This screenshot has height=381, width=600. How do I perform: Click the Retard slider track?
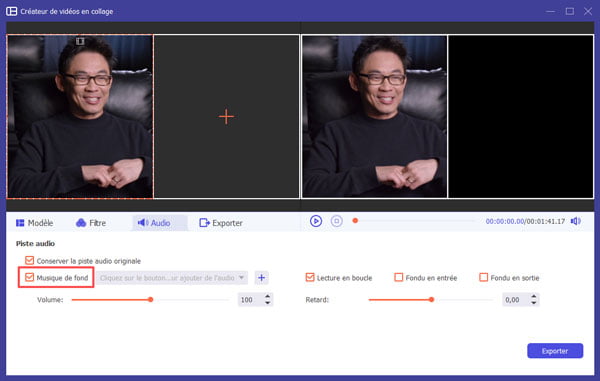431,300
